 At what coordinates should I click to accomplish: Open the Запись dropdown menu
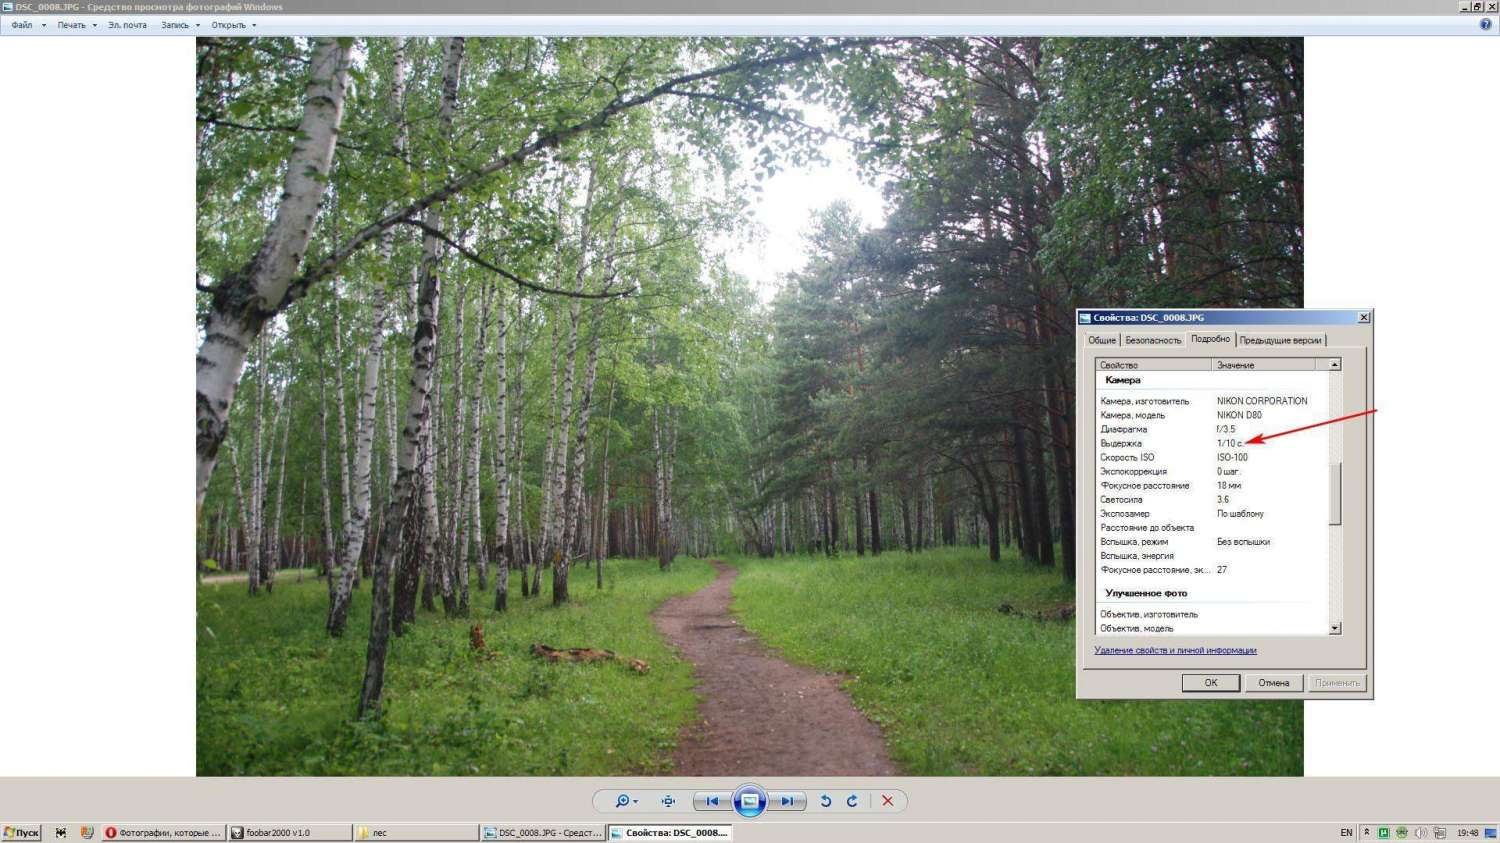tap(180, 25)
